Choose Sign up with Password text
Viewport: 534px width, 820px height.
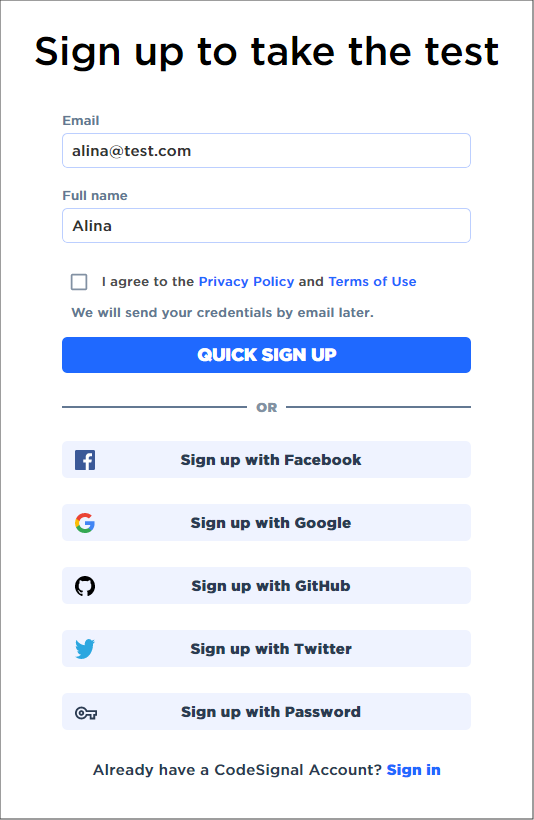click(271, 712)
